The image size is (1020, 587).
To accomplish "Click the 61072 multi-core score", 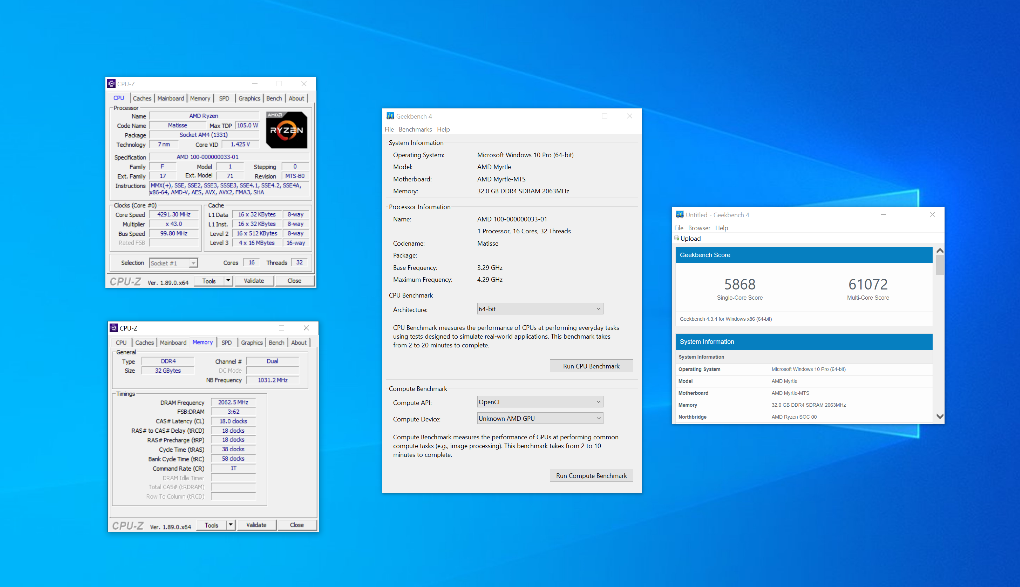I will (868, 284).
